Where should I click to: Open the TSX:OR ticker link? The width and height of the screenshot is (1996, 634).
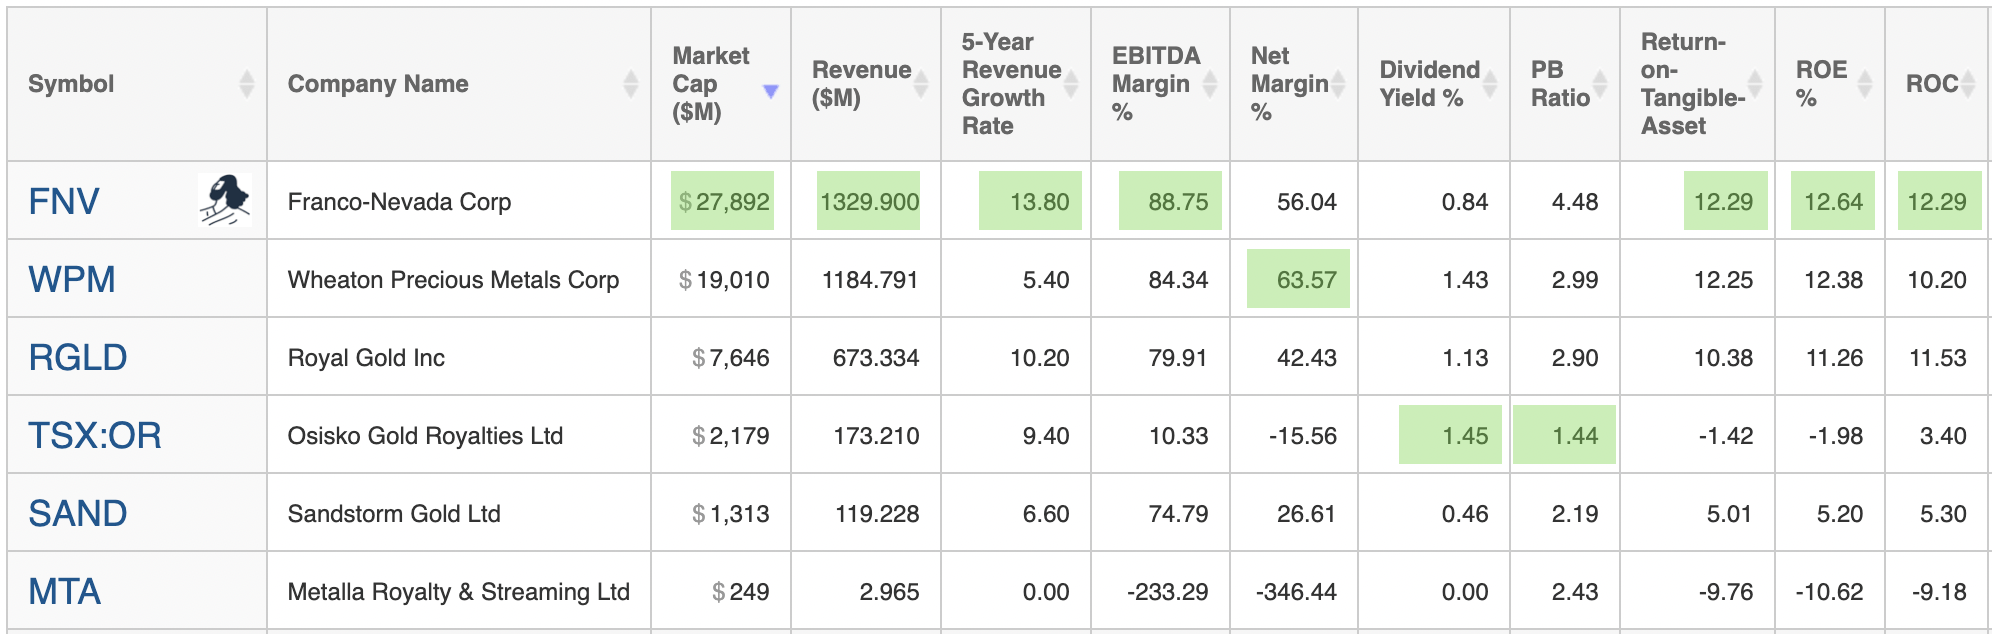tap(95, 436)
